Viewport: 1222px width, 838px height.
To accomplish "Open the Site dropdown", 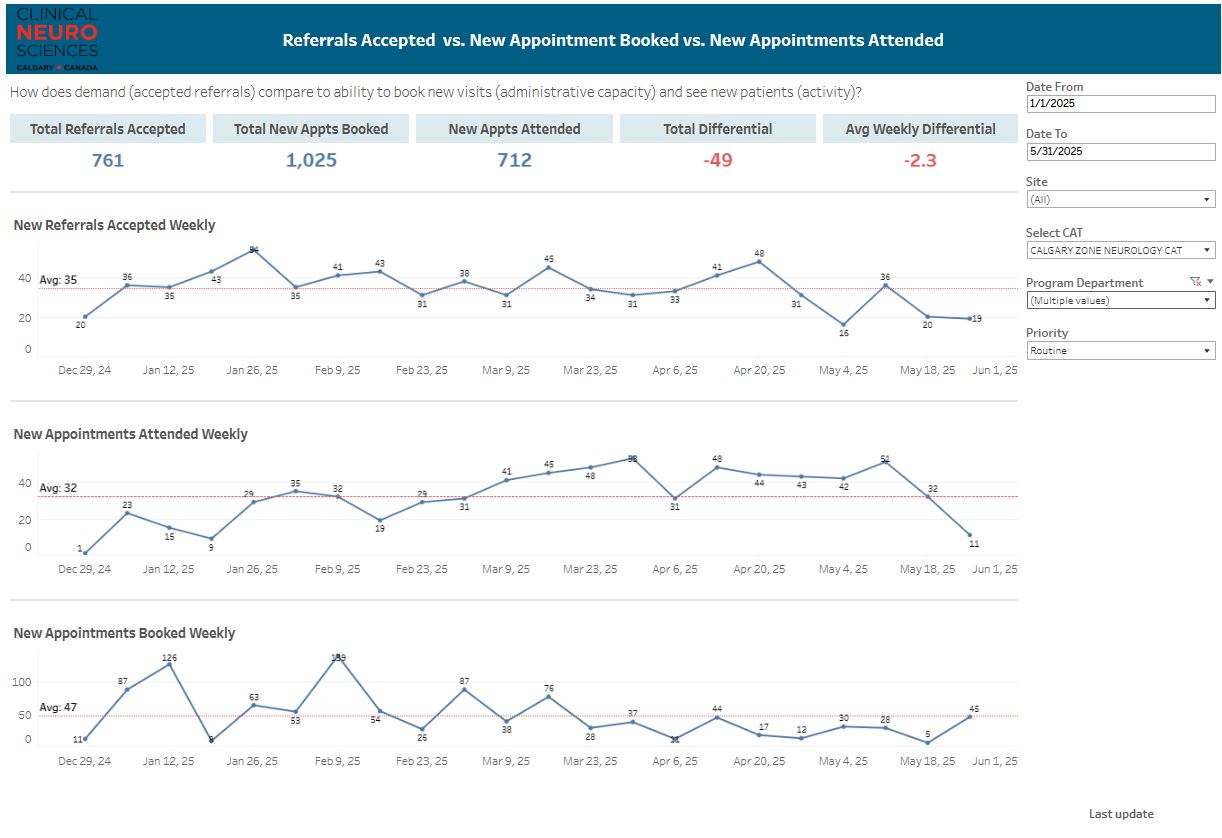I will [x=1120, y=200].
